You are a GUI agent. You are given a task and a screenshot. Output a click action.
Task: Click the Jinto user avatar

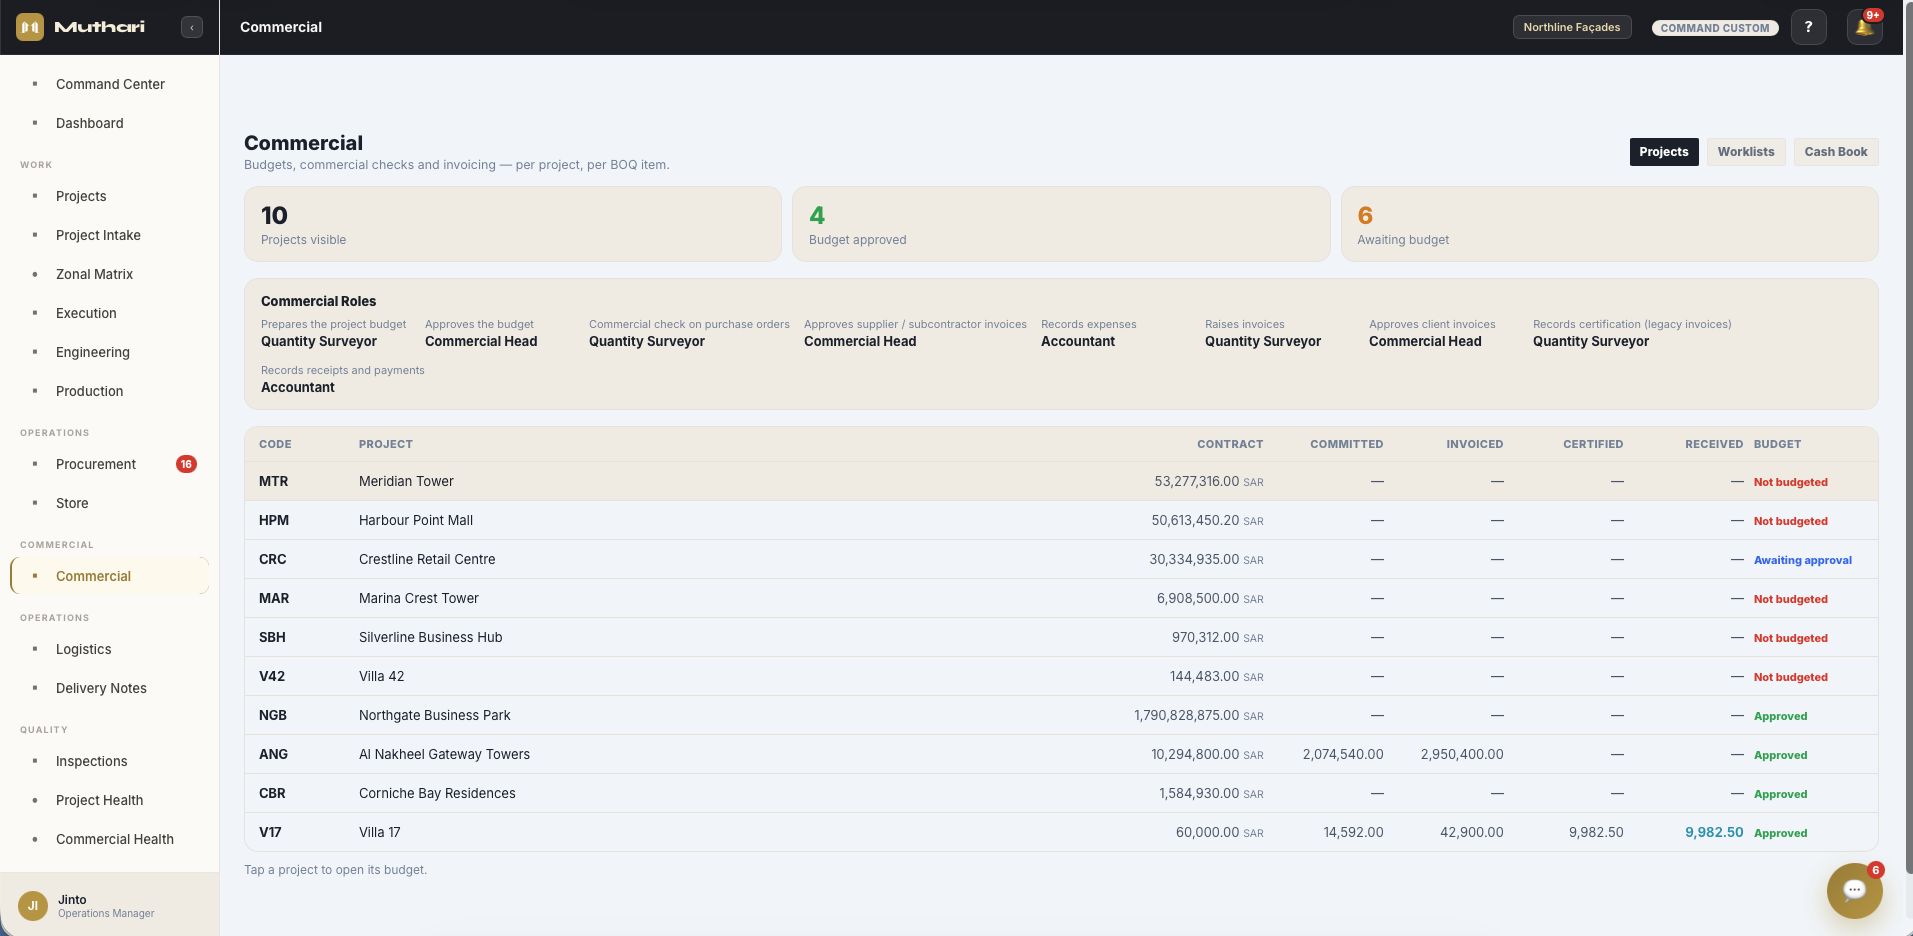click(33, 906)
